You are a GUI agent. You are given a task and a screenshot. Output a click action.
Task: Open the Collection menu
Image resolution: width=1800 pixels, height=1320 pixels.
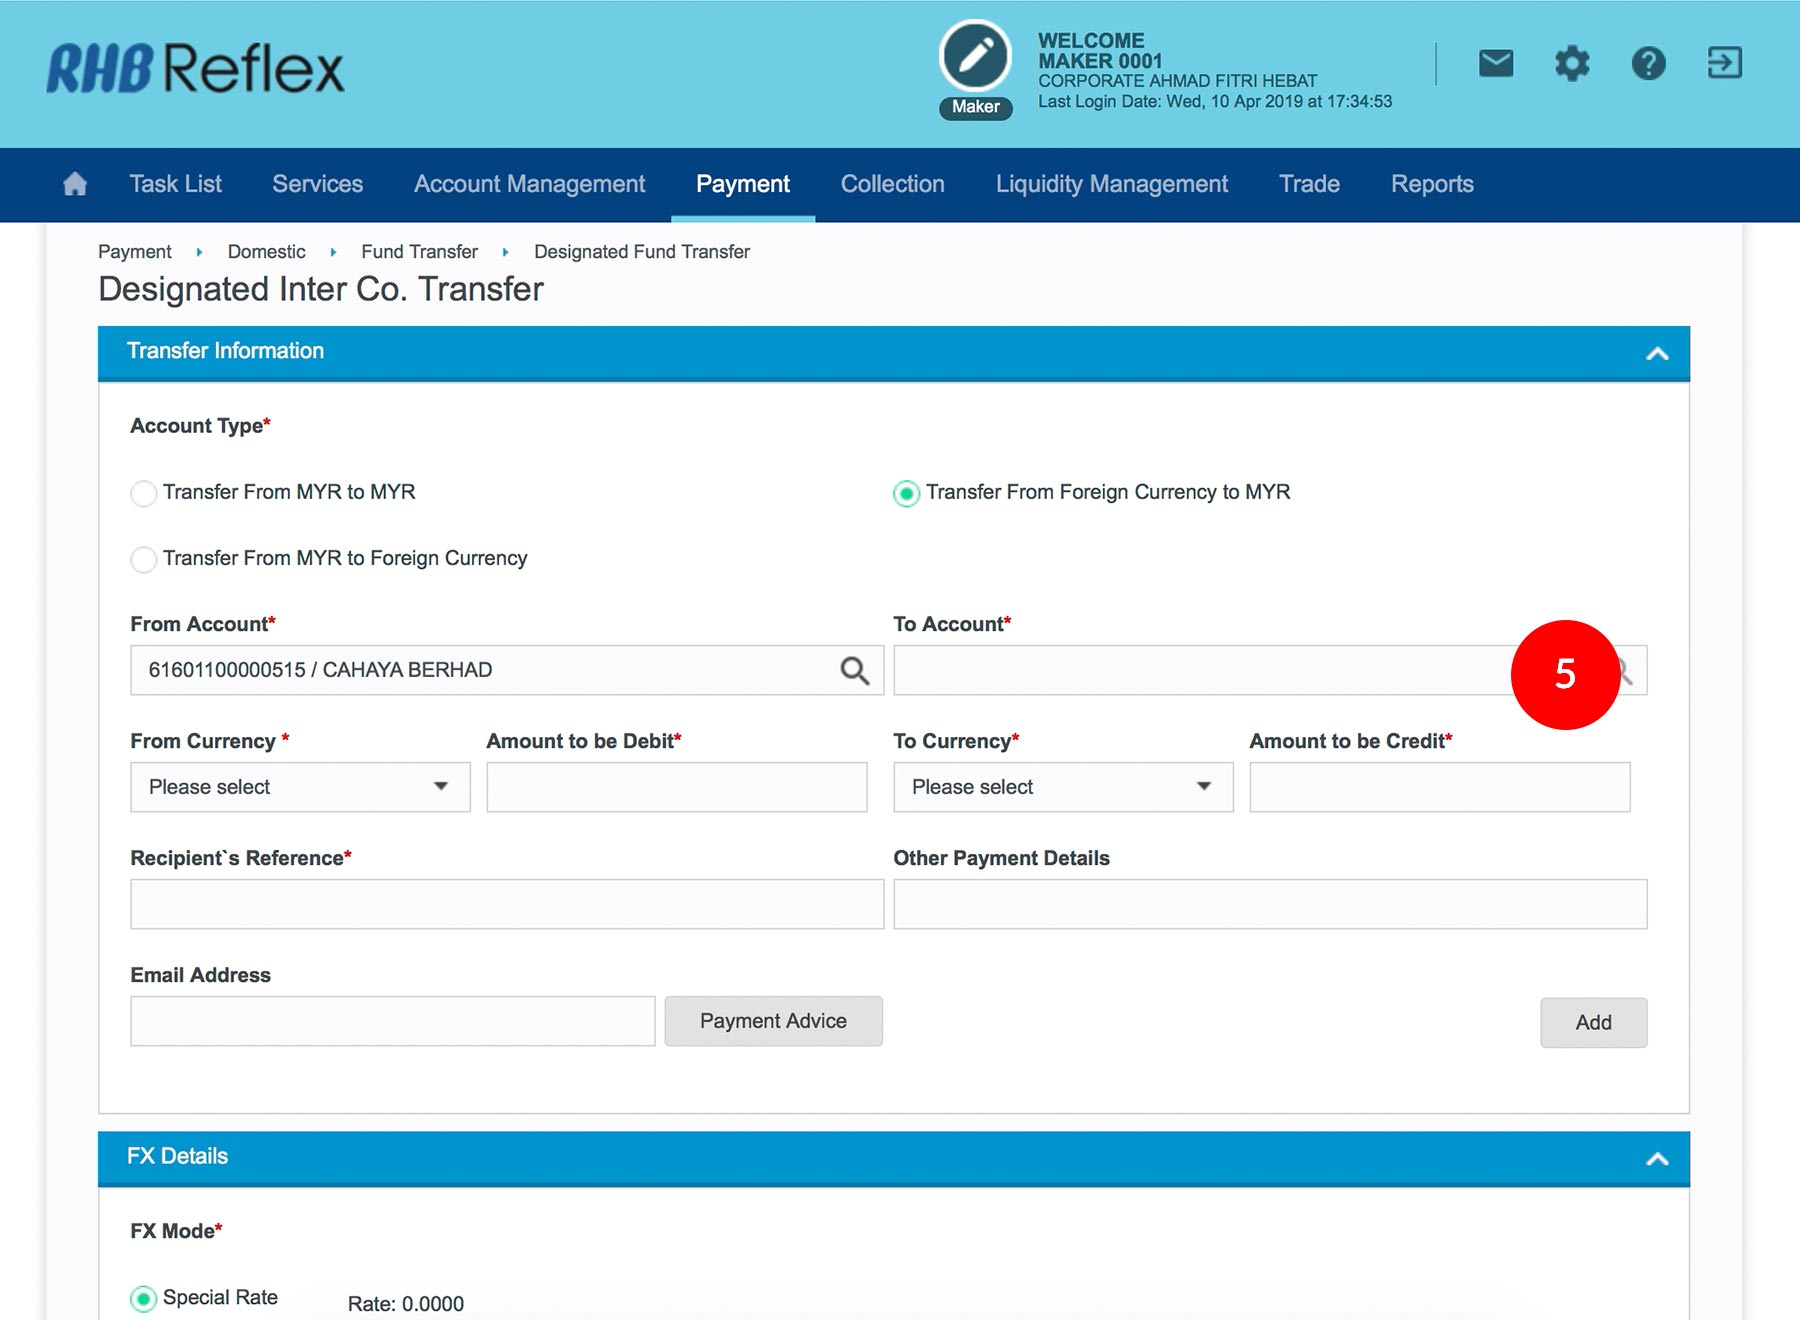[x=892, y=184]
